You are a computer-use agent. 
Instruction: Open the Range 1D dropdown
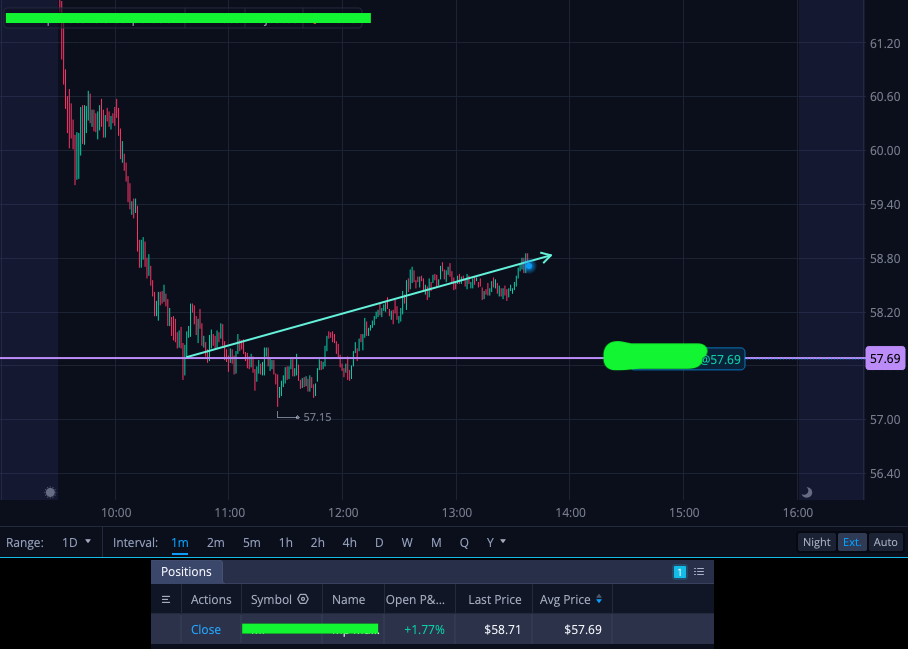pos(76,542)
